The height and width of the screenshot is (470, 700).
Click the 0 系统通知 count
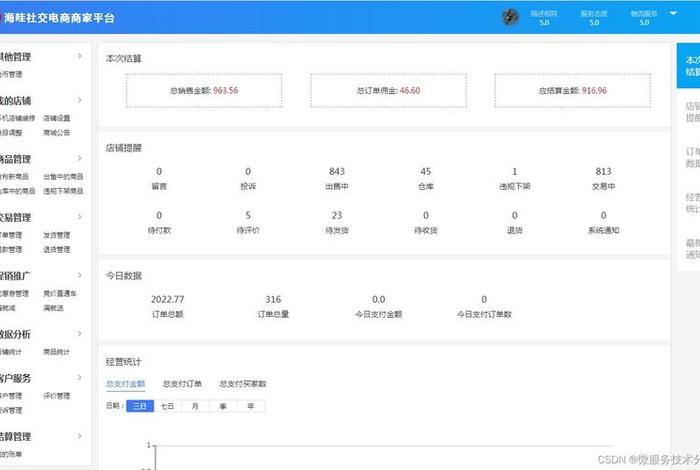coord(604,216)
